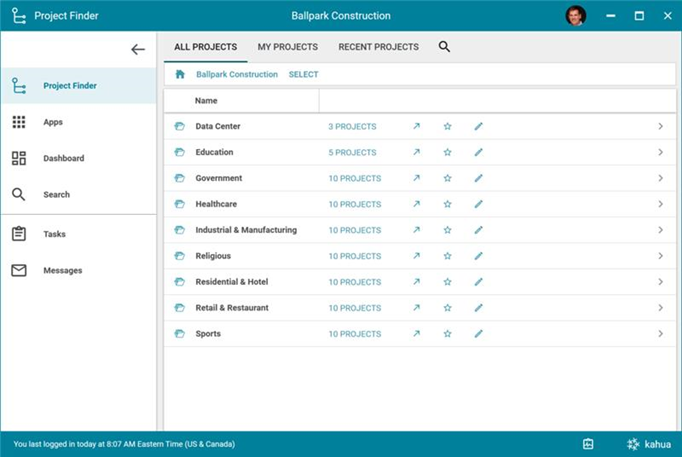Collapse the sidebar with the back arrow
Image resolution: width=682 pixels, height=457 pixels.
point(138,49)
